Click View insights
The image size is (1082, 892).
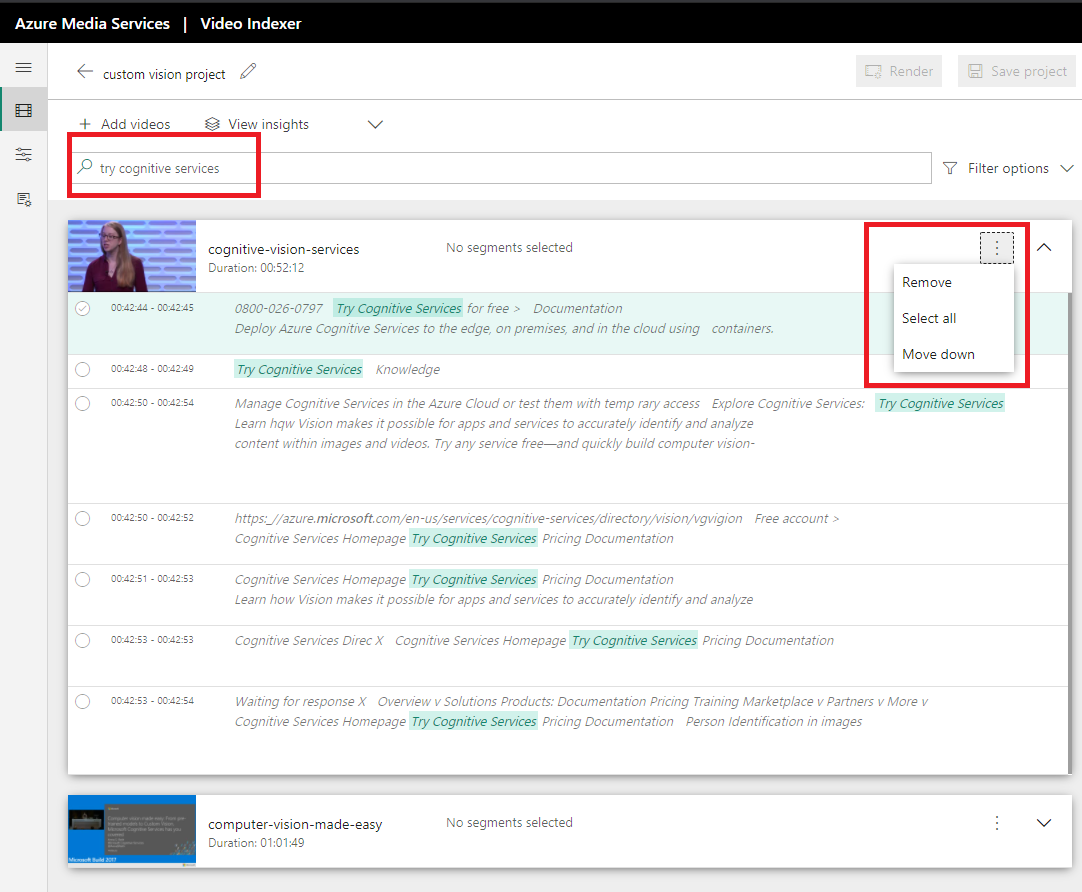pyautogui.click(x=257, y=124)
